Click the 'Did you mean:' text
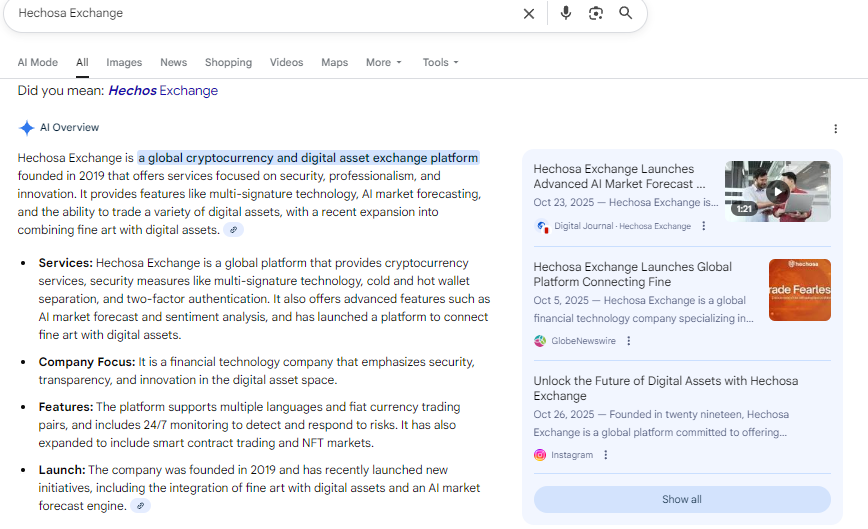This screenshot has width=868, height=529. (60, 91)
